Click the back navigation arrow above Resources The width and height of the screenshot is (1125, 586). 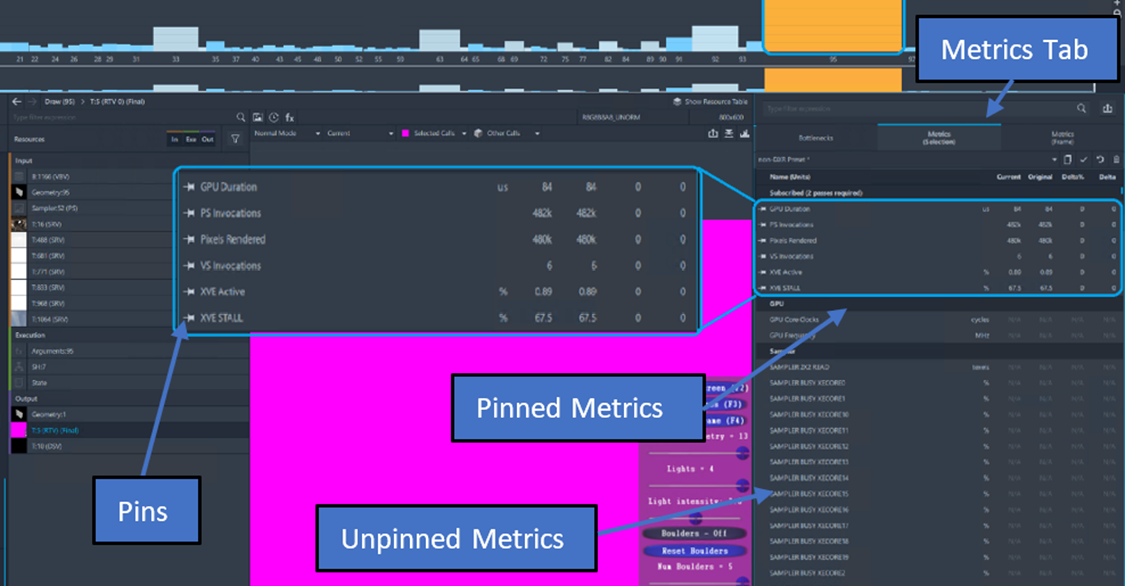[x=16, y=102]
